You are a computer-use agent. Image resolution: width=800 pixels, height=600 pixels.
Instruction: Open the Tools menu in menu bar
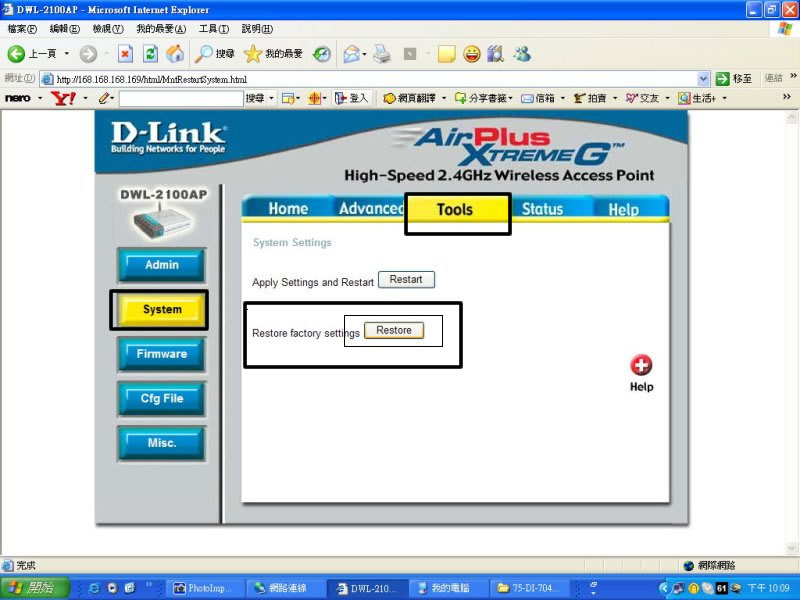(x=214, y=29)
